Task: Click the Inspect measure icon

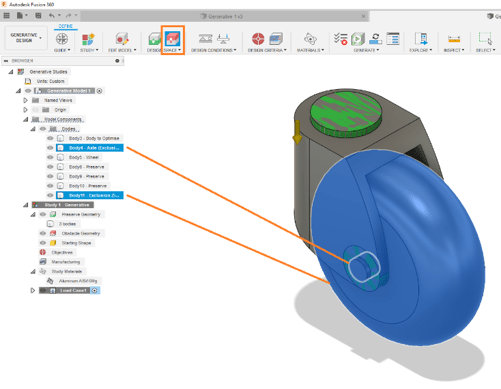Action: click(x=454, y=39)
